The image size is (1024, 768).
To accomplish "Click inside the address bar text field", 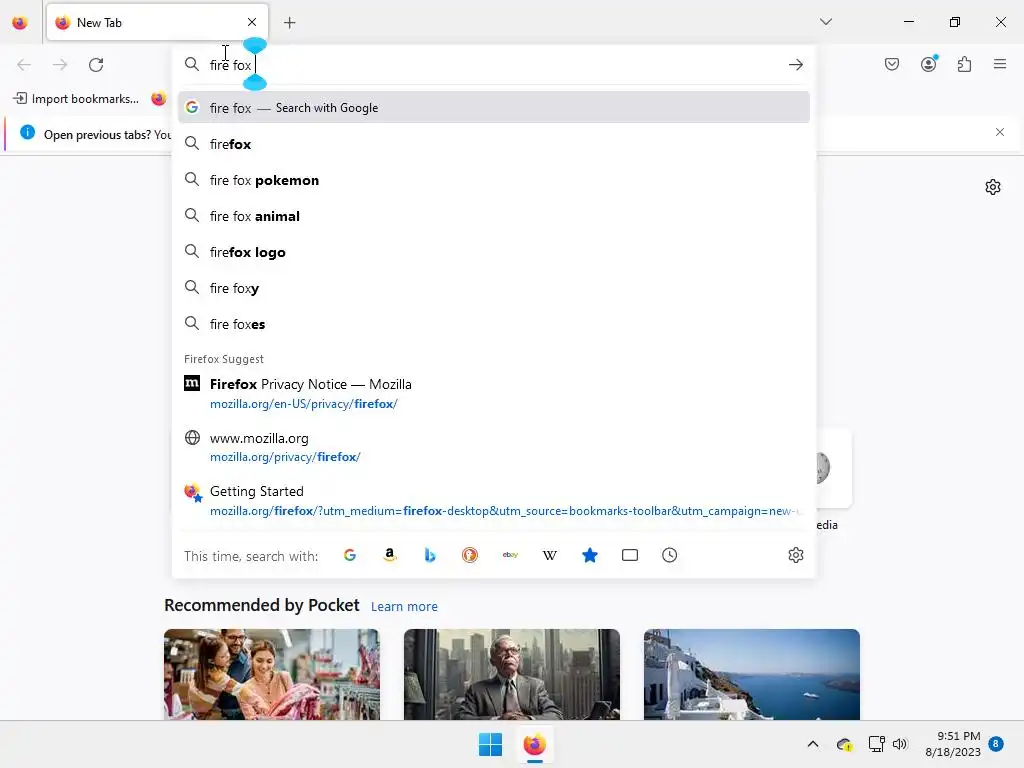I will (496, 65).
